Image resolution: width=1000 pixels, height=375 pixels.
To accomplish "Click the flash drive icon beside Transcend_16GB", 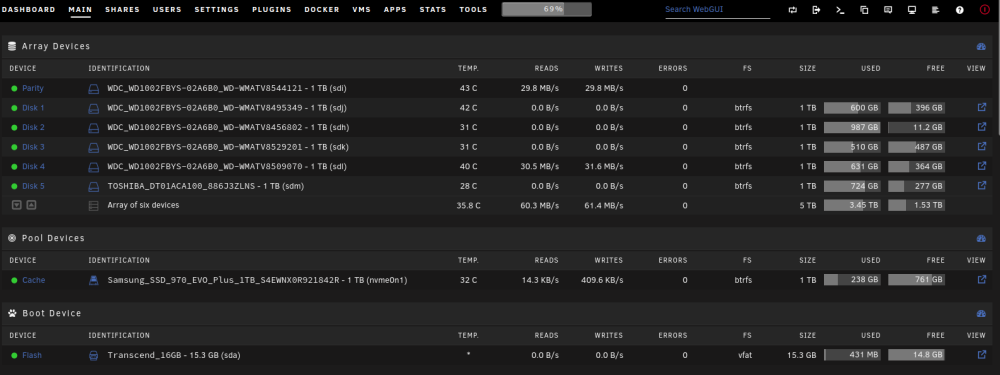I will (94, 355).
